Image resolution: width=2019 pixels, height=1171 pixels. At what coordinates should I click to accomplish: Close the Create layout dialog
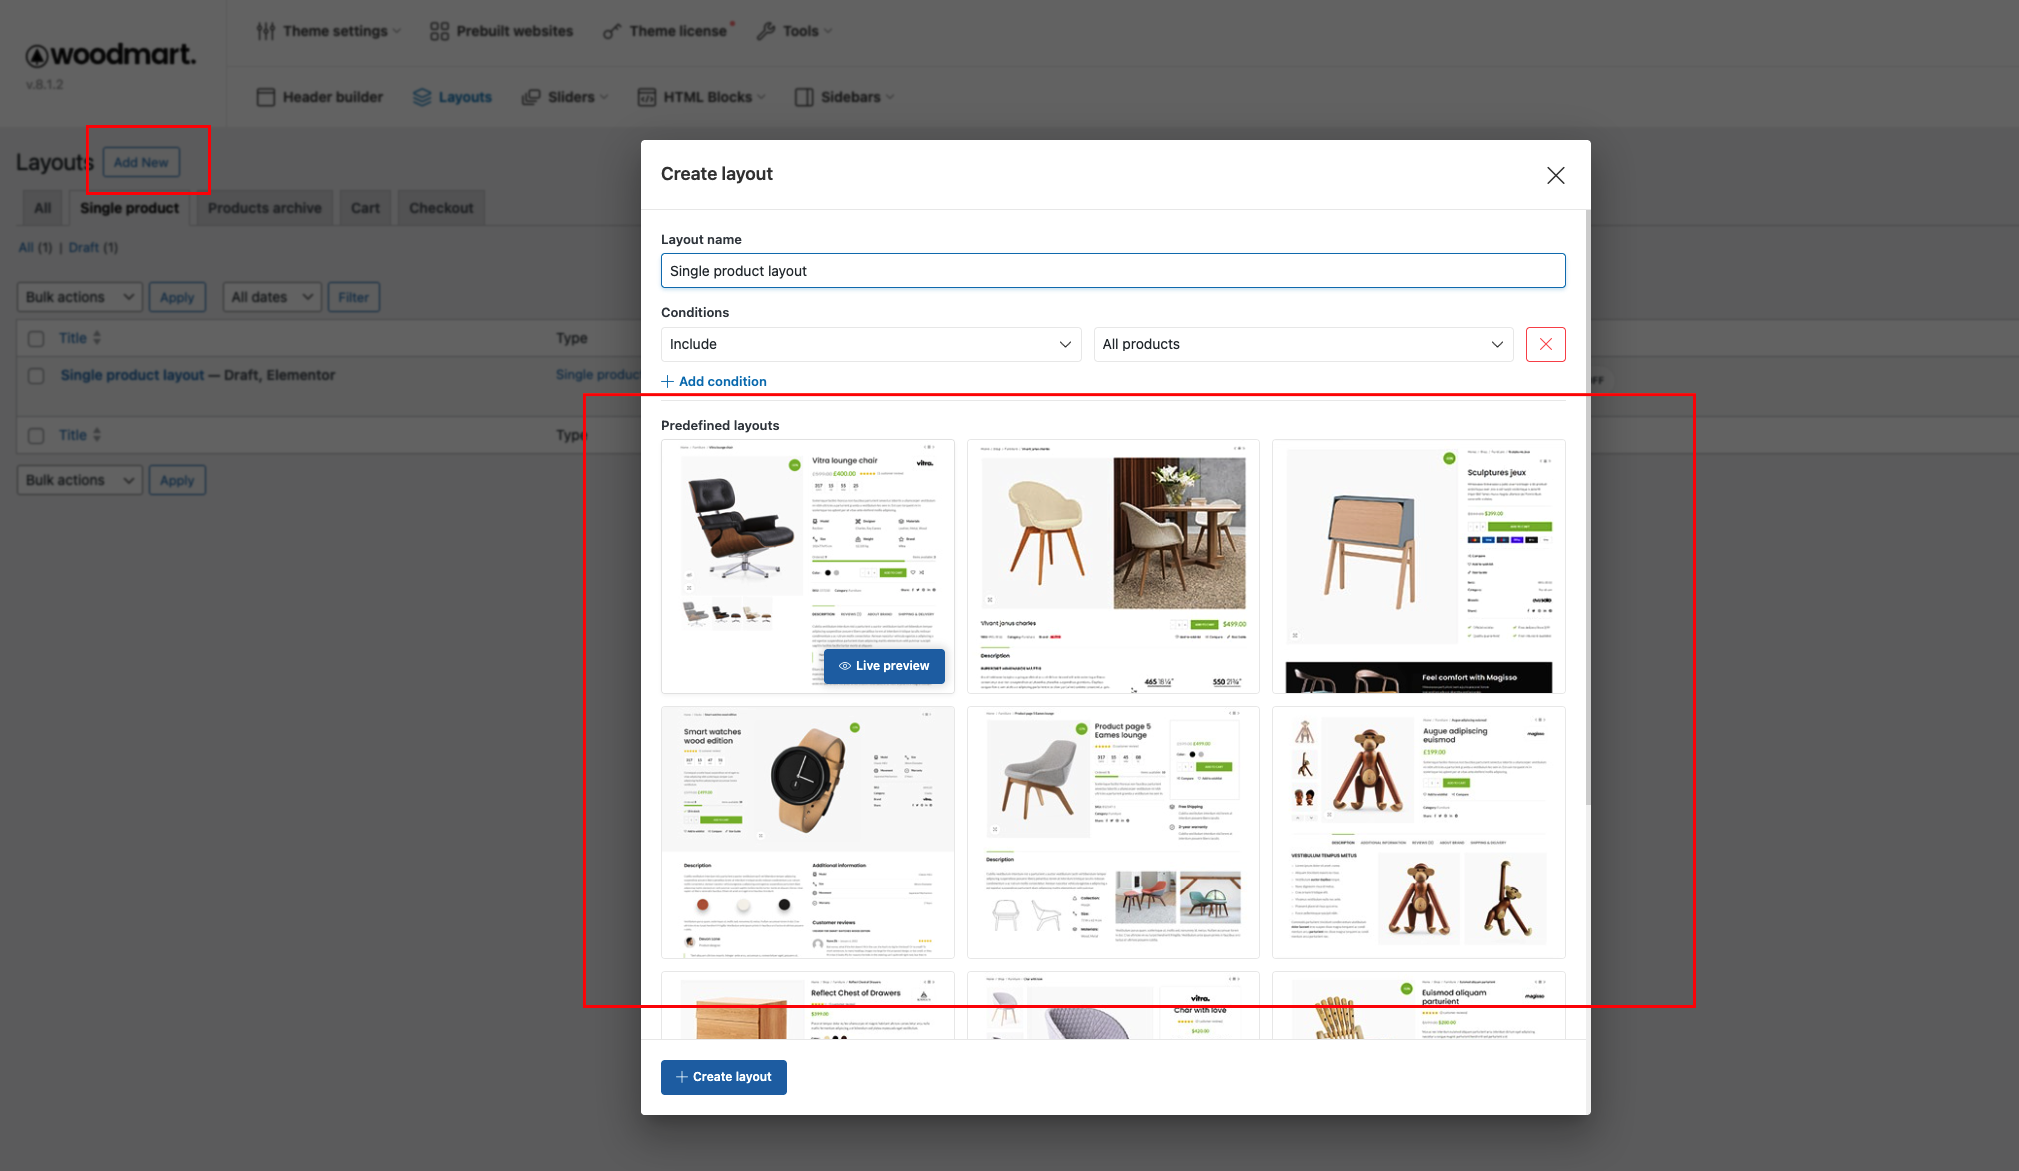(x=1555, y=176)
